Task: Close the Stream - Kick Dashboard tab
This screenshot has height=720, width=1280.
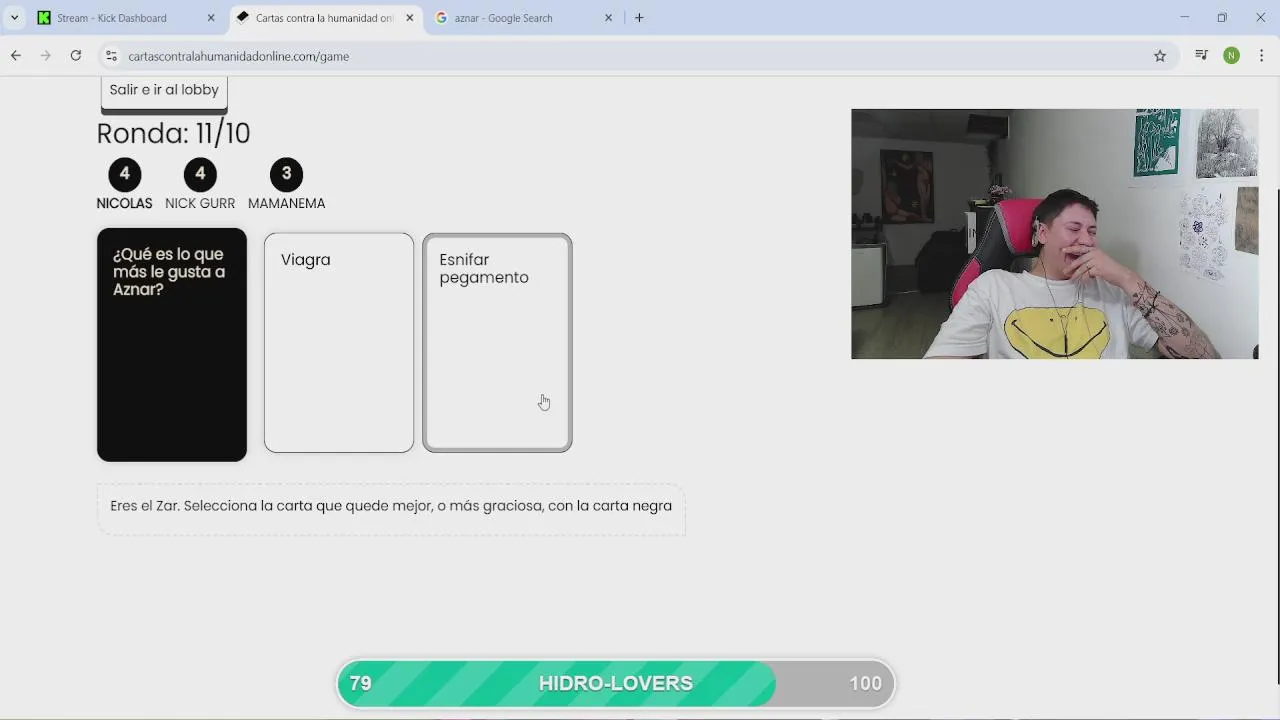Action: 211,18
